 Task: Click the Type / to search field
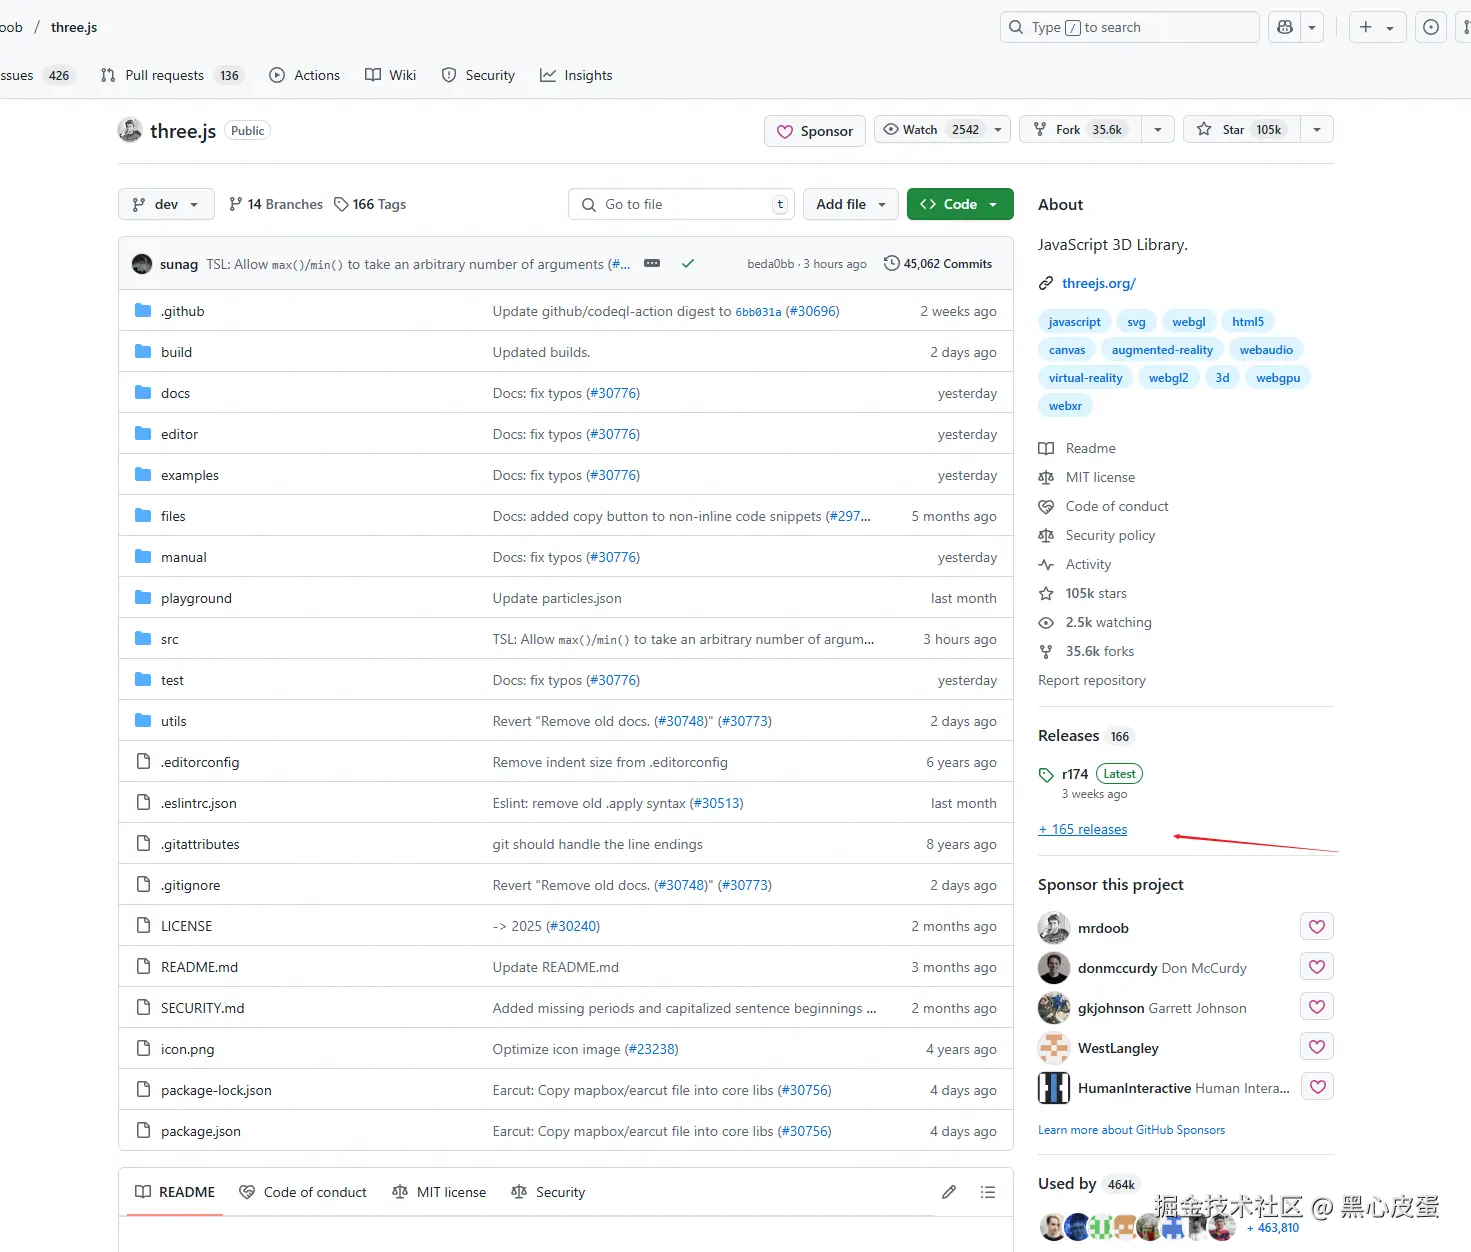tap(1130, 27)
